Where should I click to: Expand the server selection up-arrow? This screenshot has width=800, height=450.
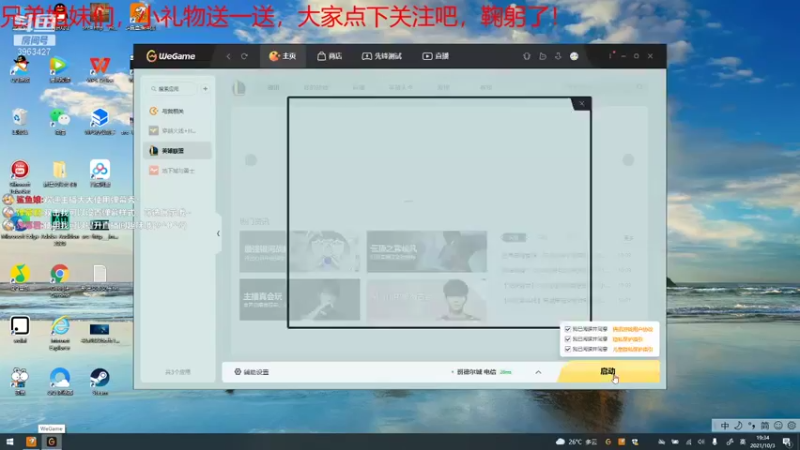click(x=538, y=372)
